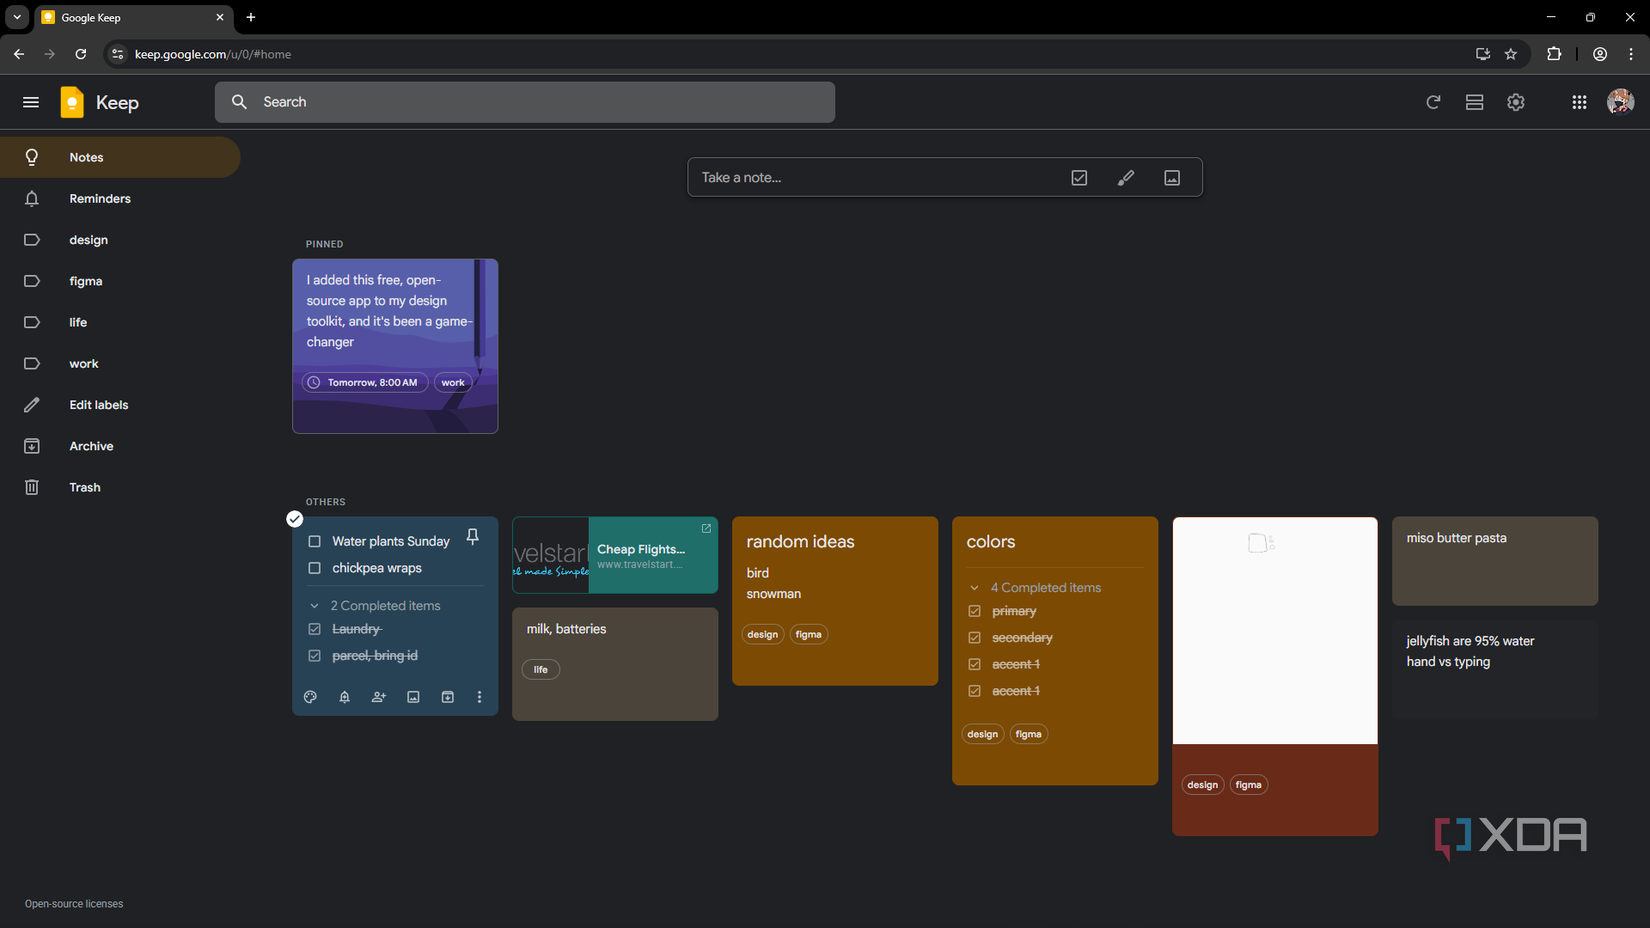
Task: Collapse 2 Completed items in Water plants note
Action: 314,605
